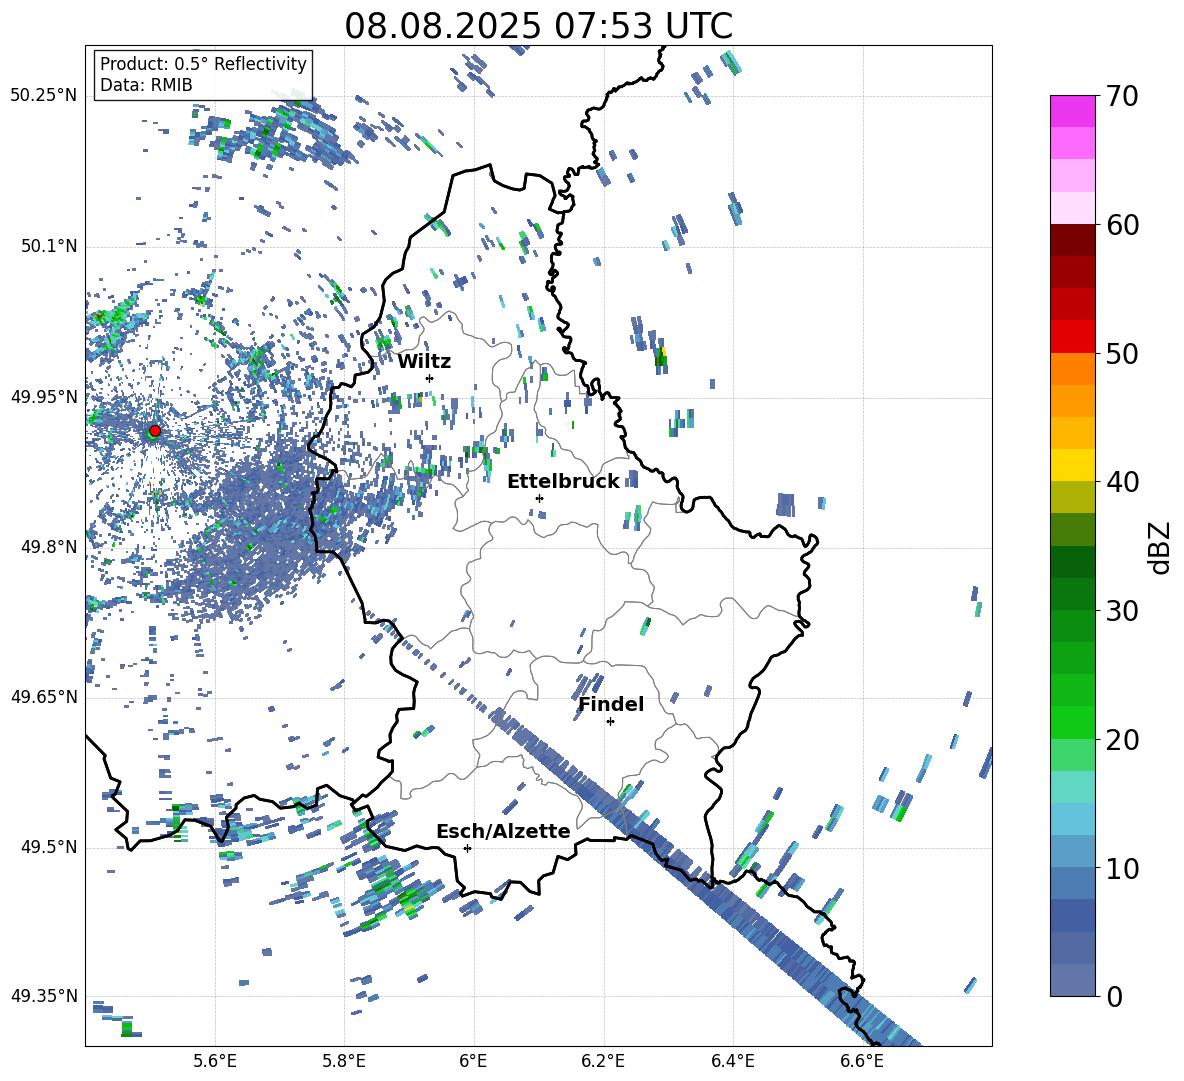1184x1081 pixels.
Task: Click the Ettelbruck station cross marker
Action: (x=539, y=498)
